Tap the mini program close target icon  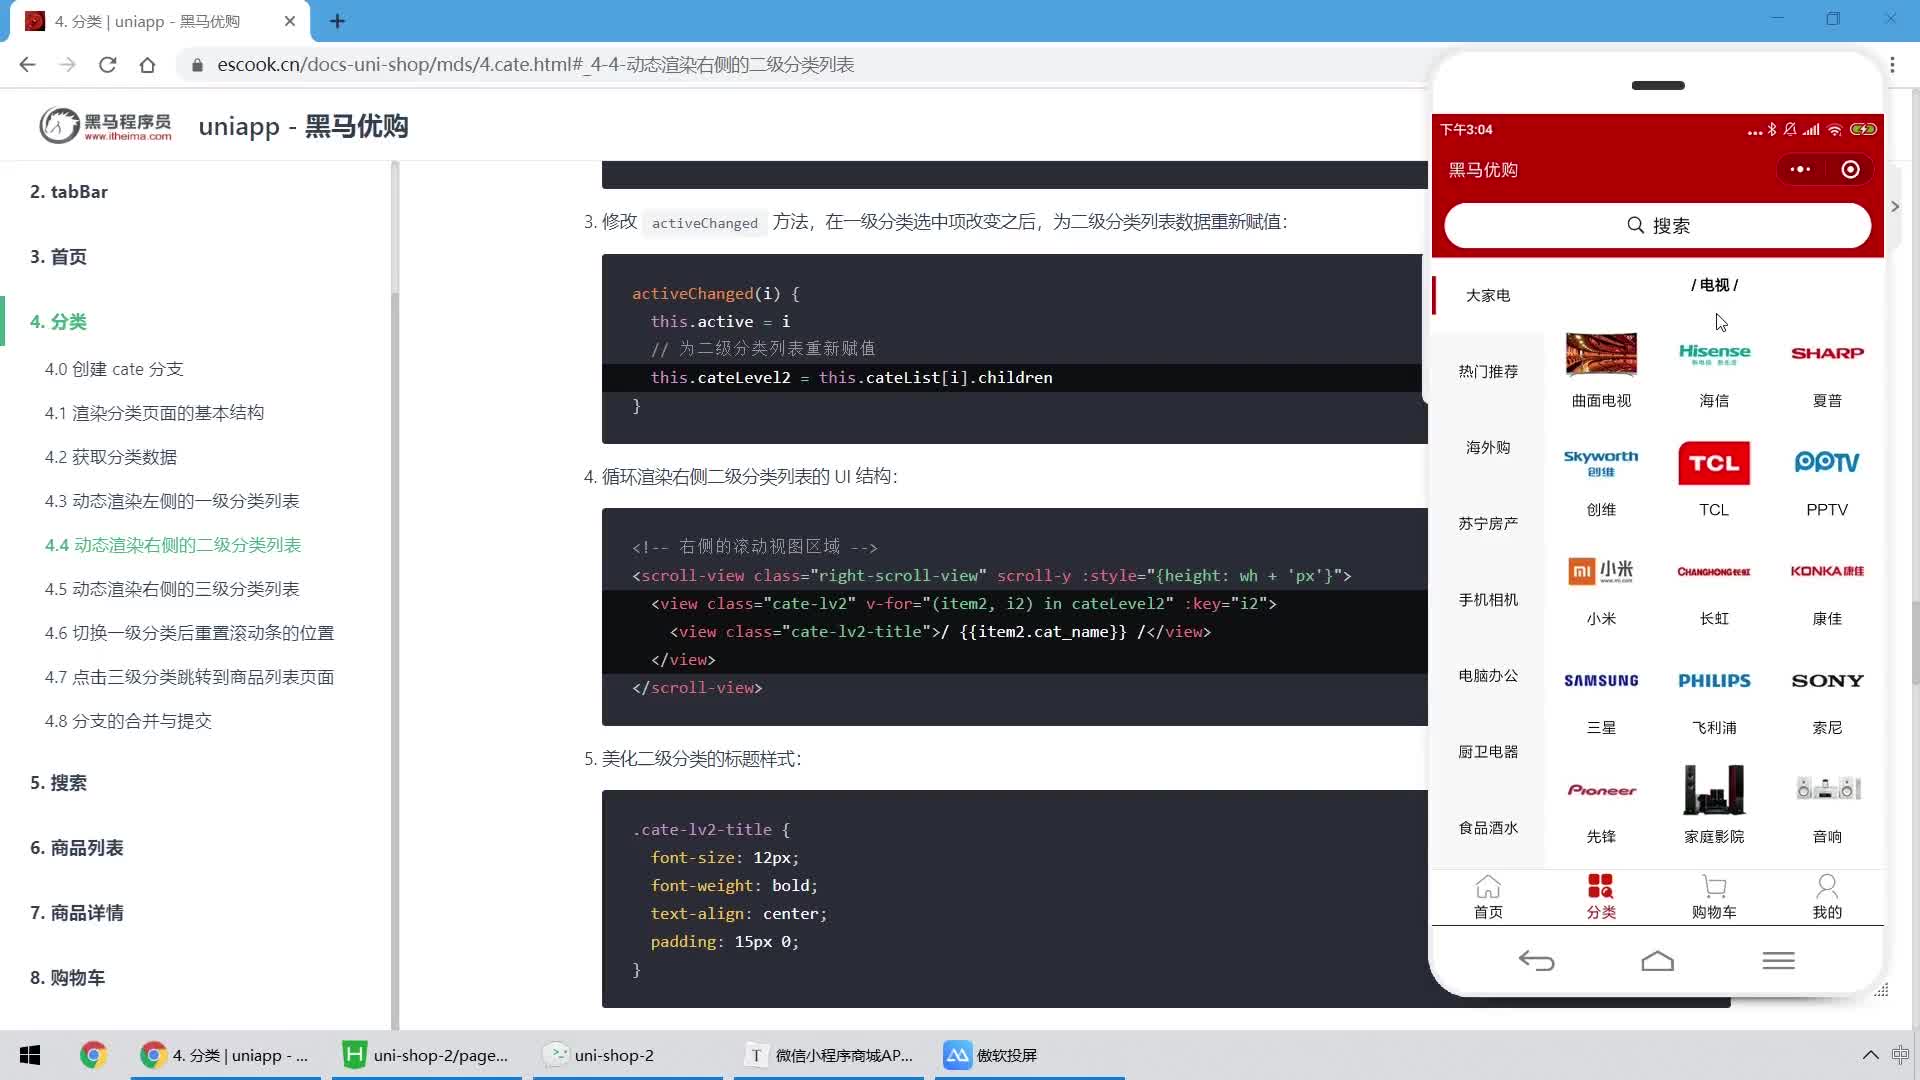pos(1850,170)
